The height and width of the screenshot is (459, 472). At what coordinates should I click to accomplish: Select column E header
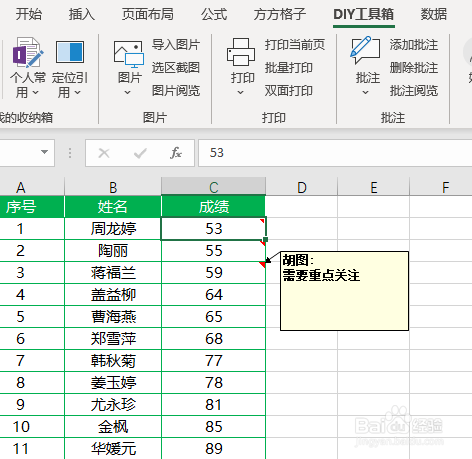374,187
